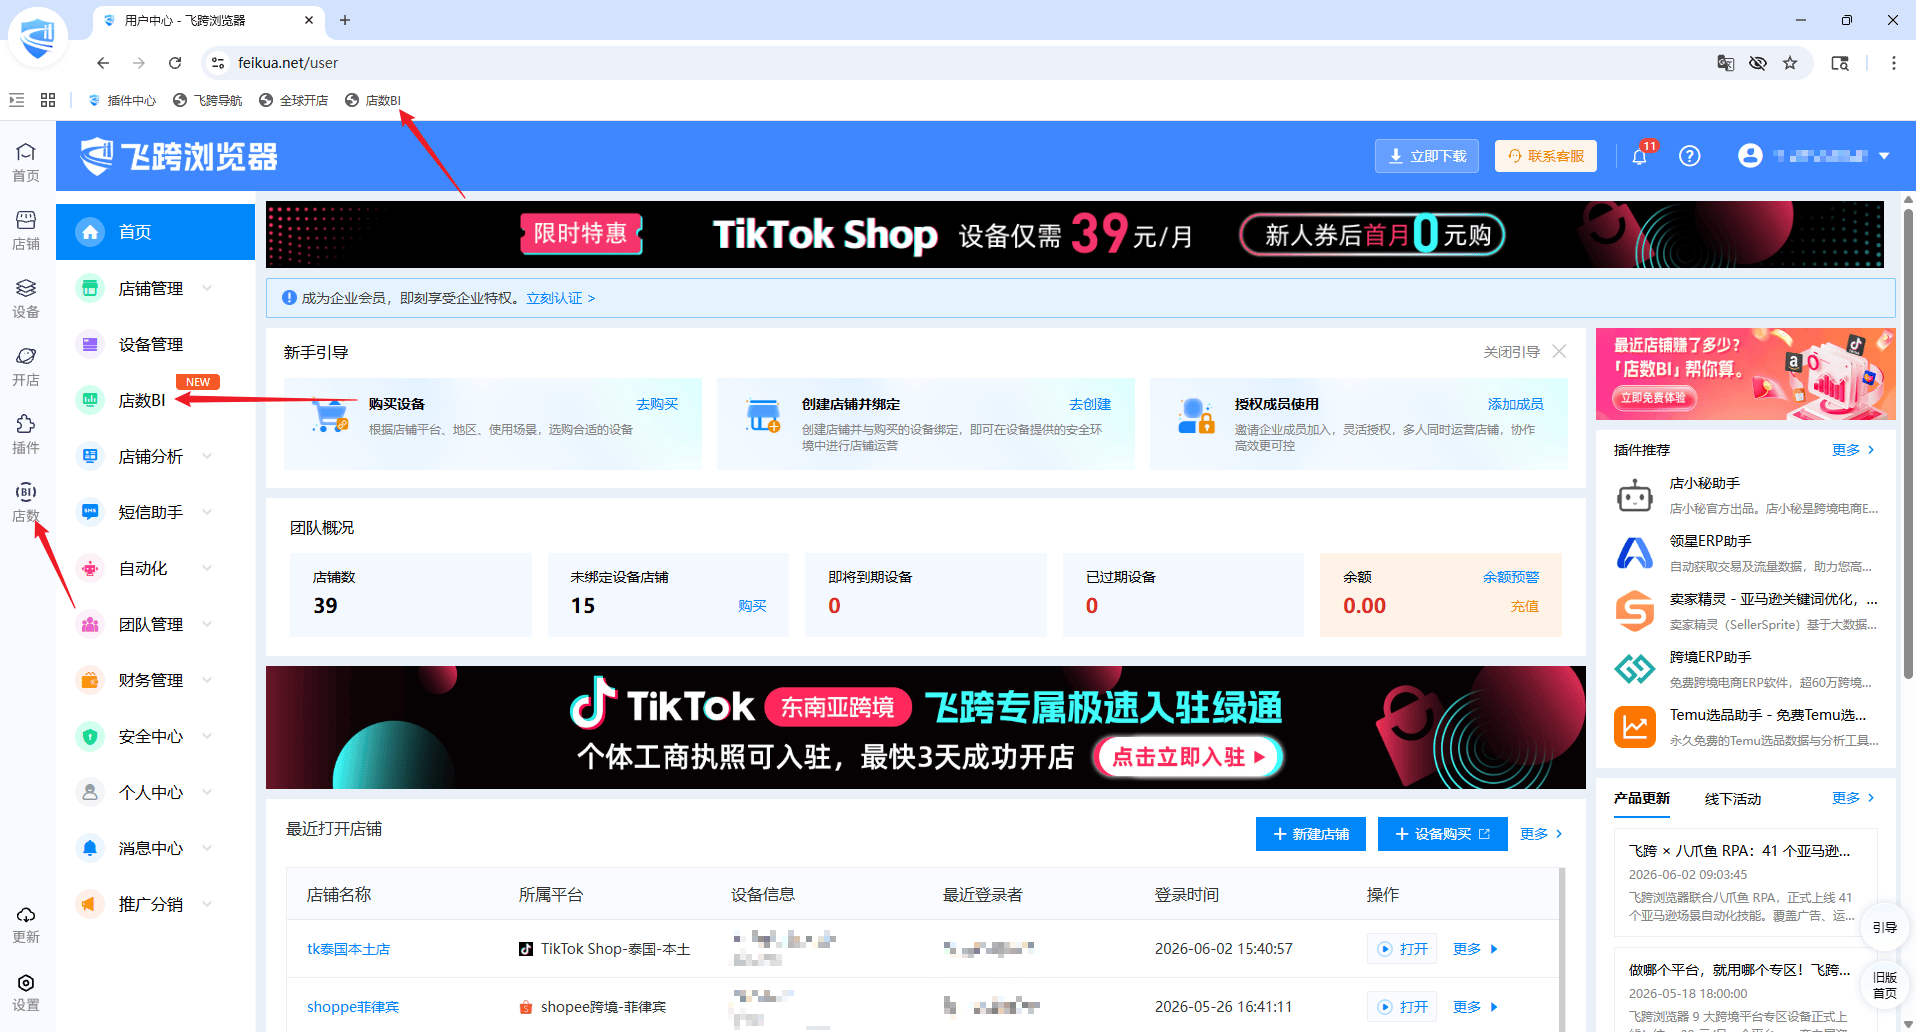Click the TikTok Shop 限时特惠 banner
1916x1032 pixels.
click(1075, 235)
